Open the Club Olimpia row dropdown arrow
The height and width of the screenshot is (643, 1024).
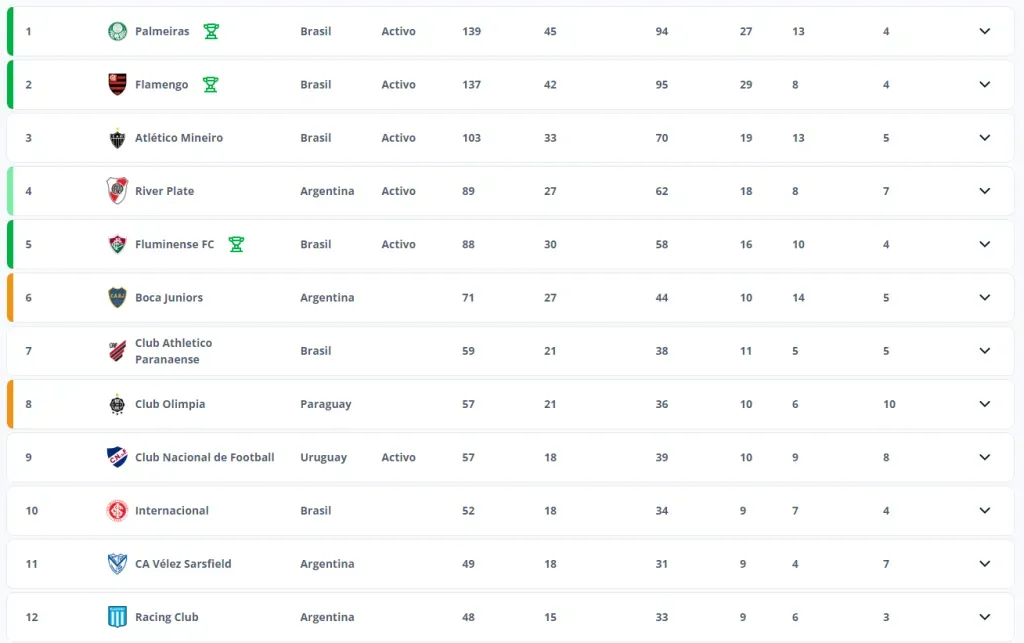tap(984, 404)
